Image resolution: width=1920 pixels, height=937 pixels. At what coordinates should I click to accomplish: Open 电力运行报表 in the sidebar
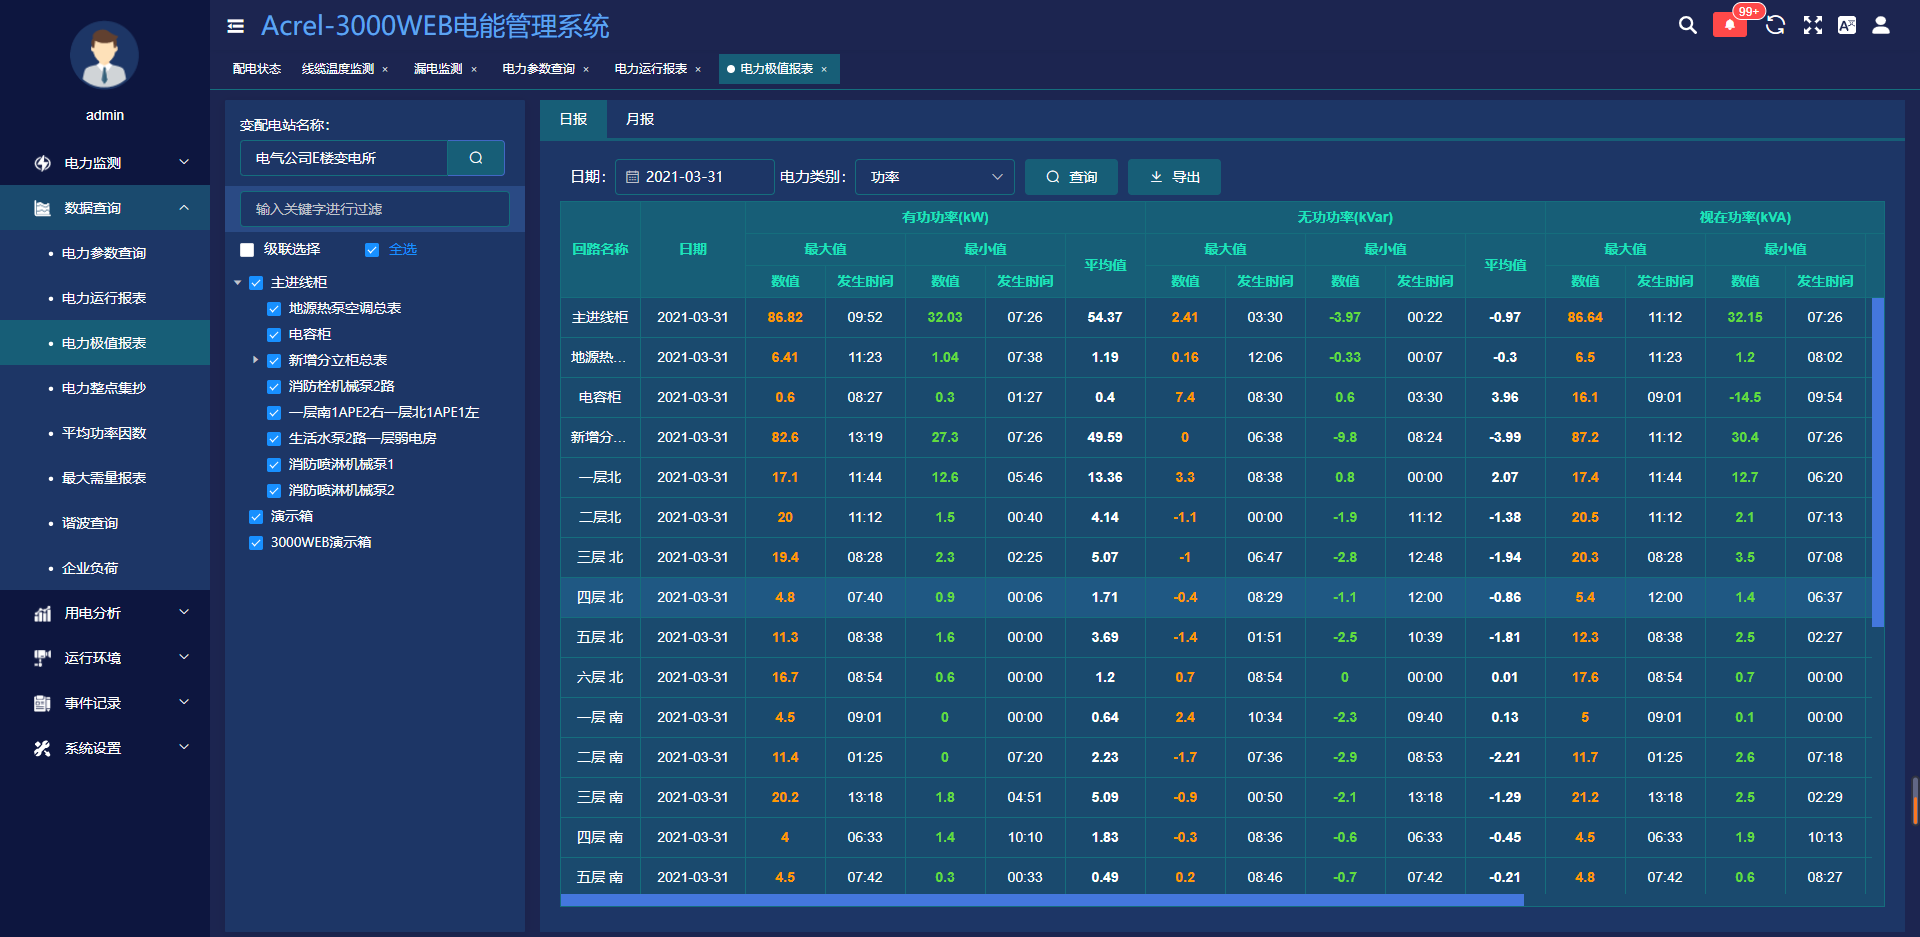point(104,298)
